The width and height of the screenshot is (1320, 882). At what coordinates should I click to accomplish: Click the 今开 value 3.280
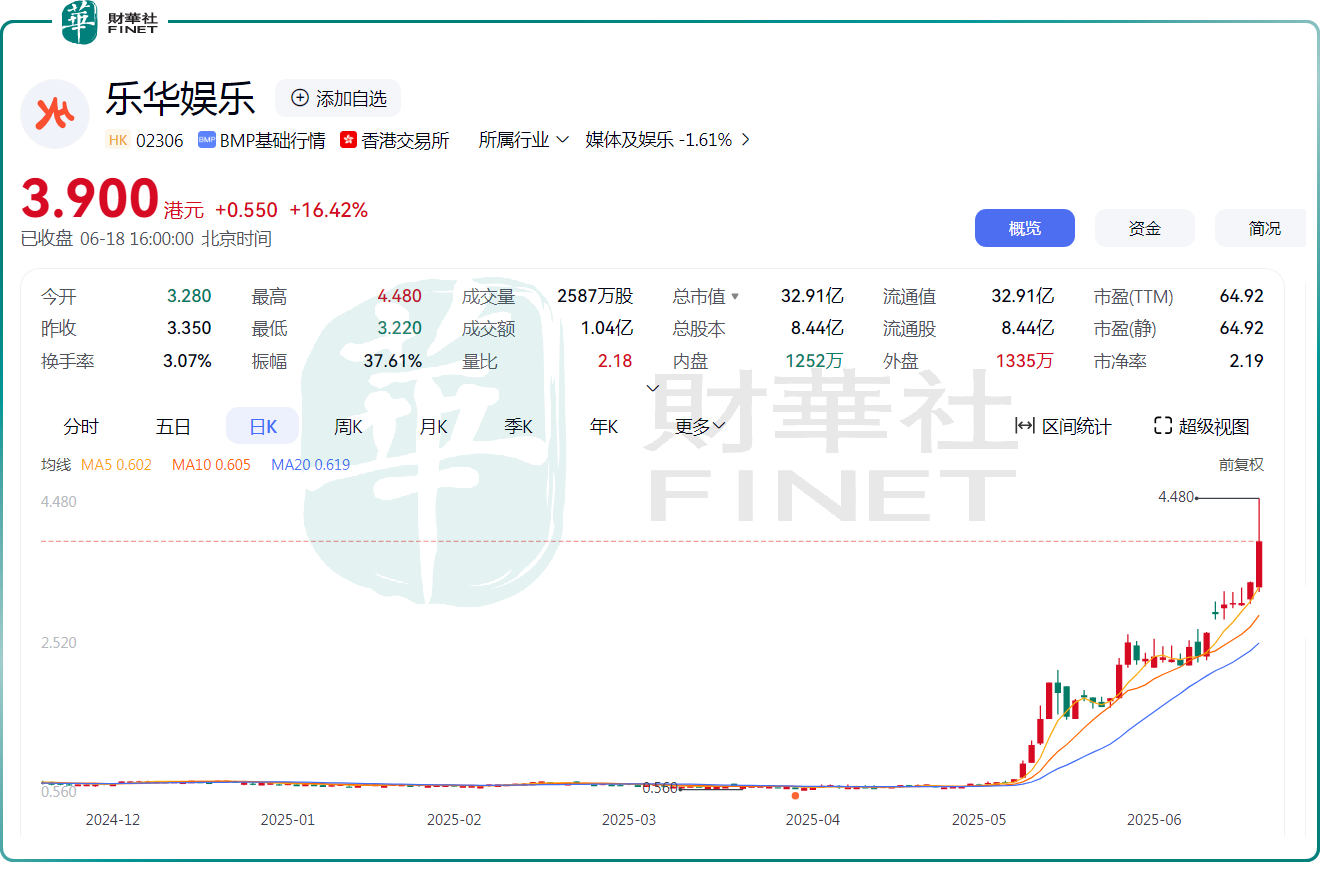point(189,297)
